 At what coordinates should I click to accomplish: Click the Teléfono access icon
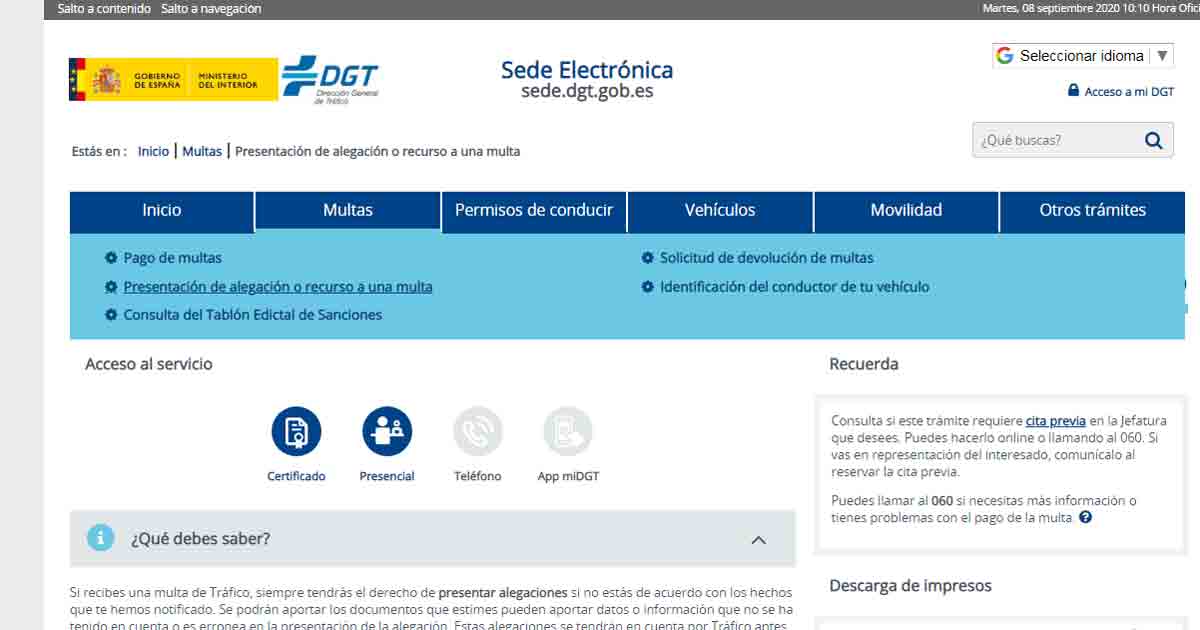point(477,432)
